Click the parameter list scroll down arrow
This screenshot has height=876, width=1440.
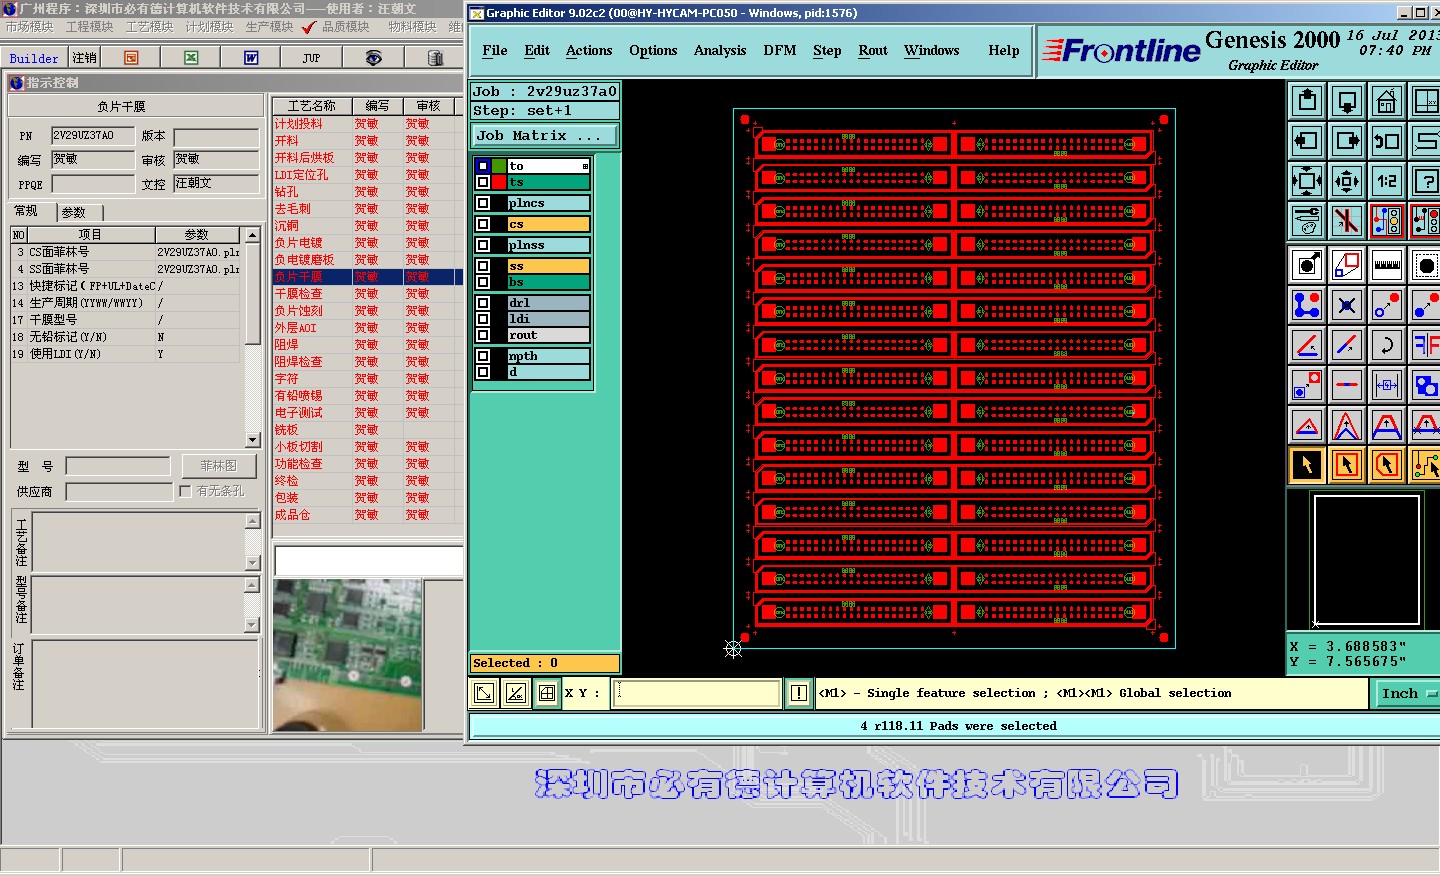point(252,440)
